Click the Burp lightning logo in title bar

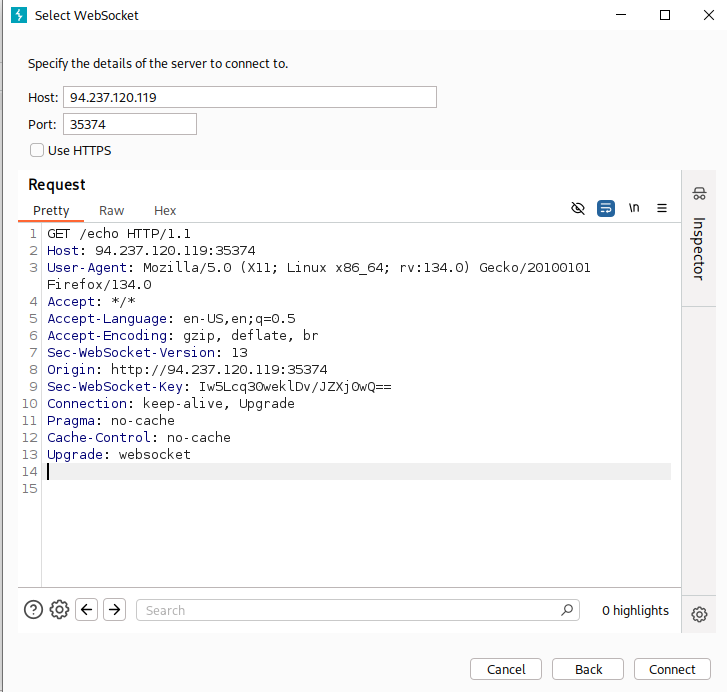pyautogui.click(x=18, y=16)
